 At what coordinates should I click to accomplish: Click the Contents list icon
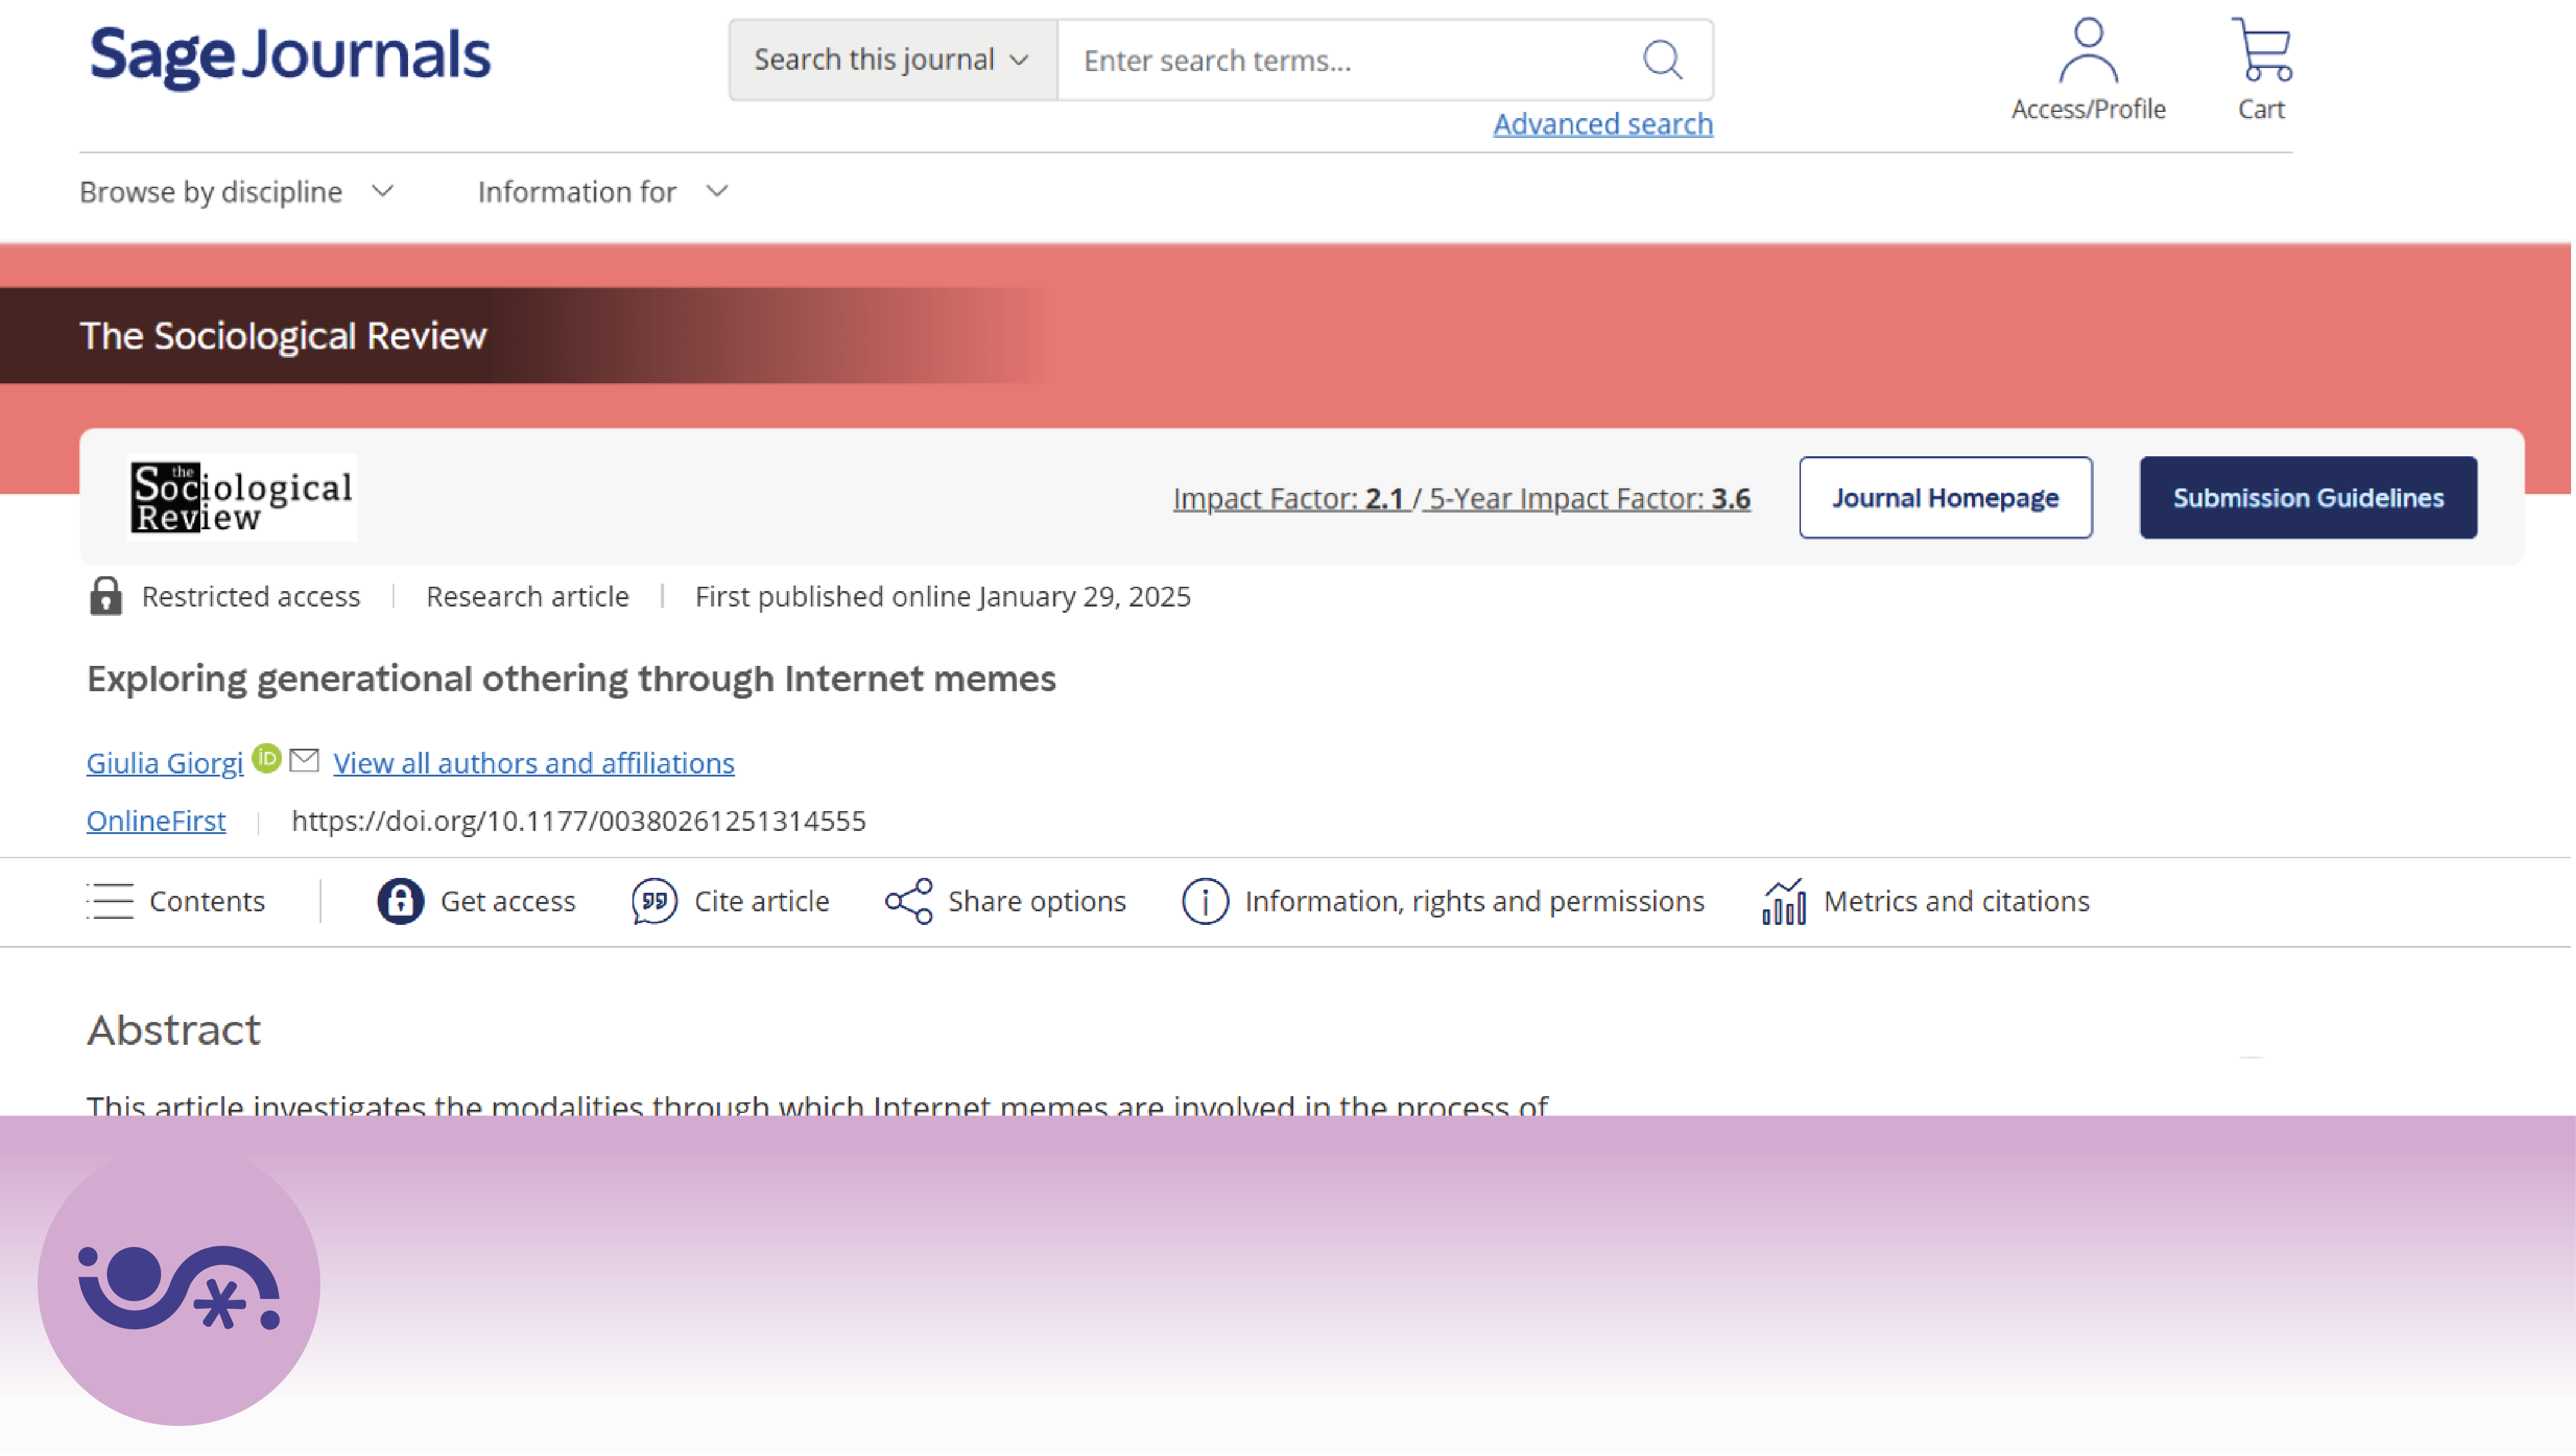[x=110, y=901]
